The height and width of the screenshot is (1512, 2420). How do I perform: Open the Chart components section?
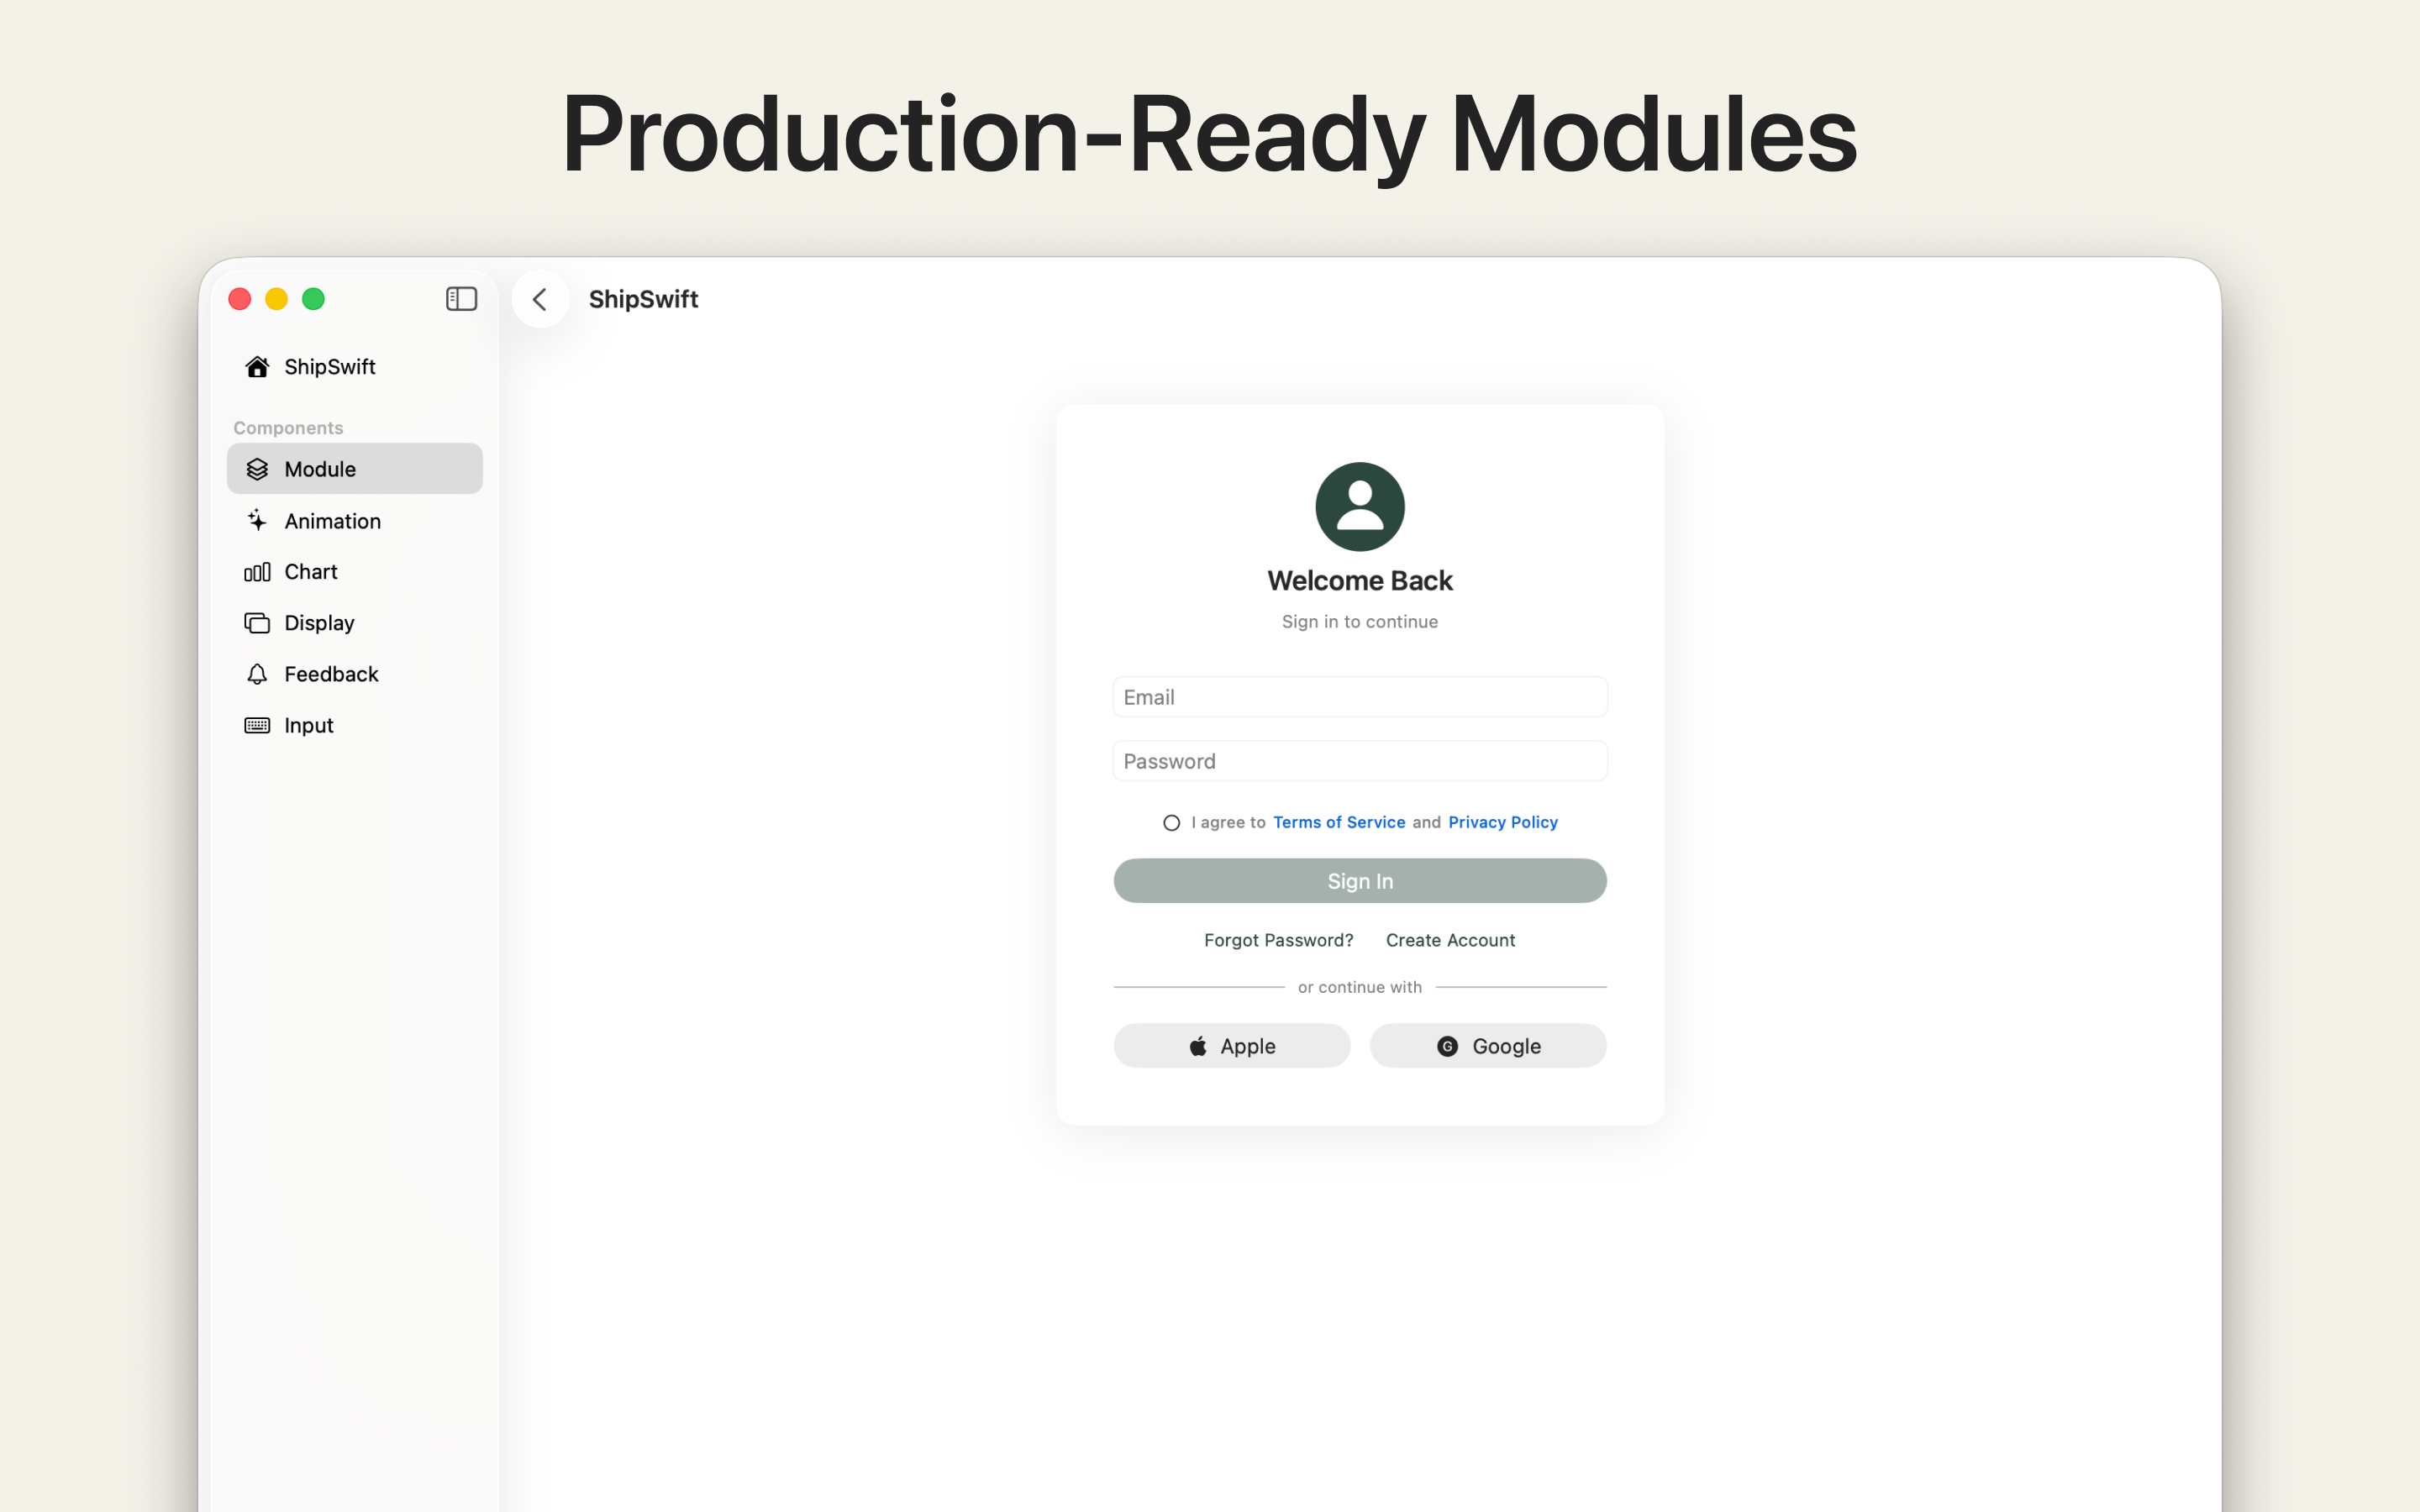pos(354,572)
